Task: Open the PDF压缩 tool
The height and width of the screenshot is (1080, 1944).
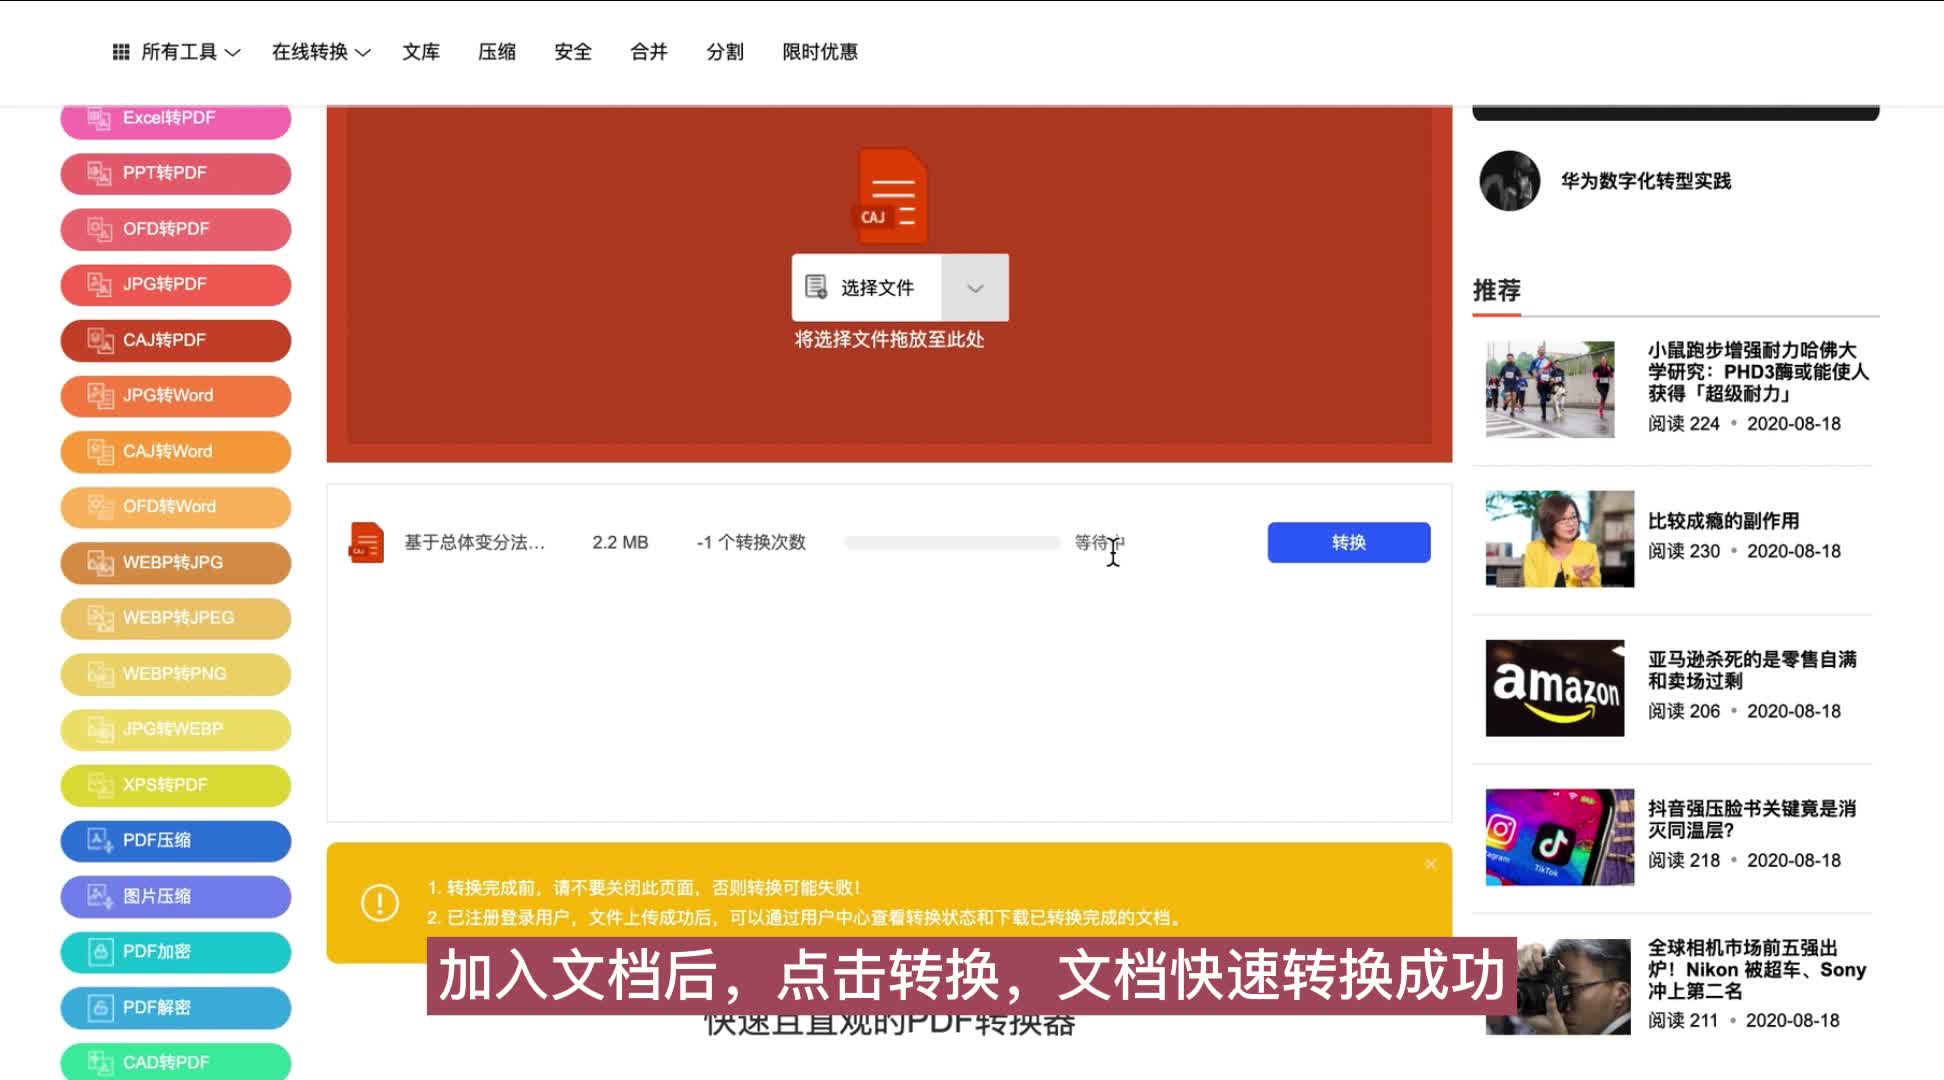Action: tap(176, 840)
